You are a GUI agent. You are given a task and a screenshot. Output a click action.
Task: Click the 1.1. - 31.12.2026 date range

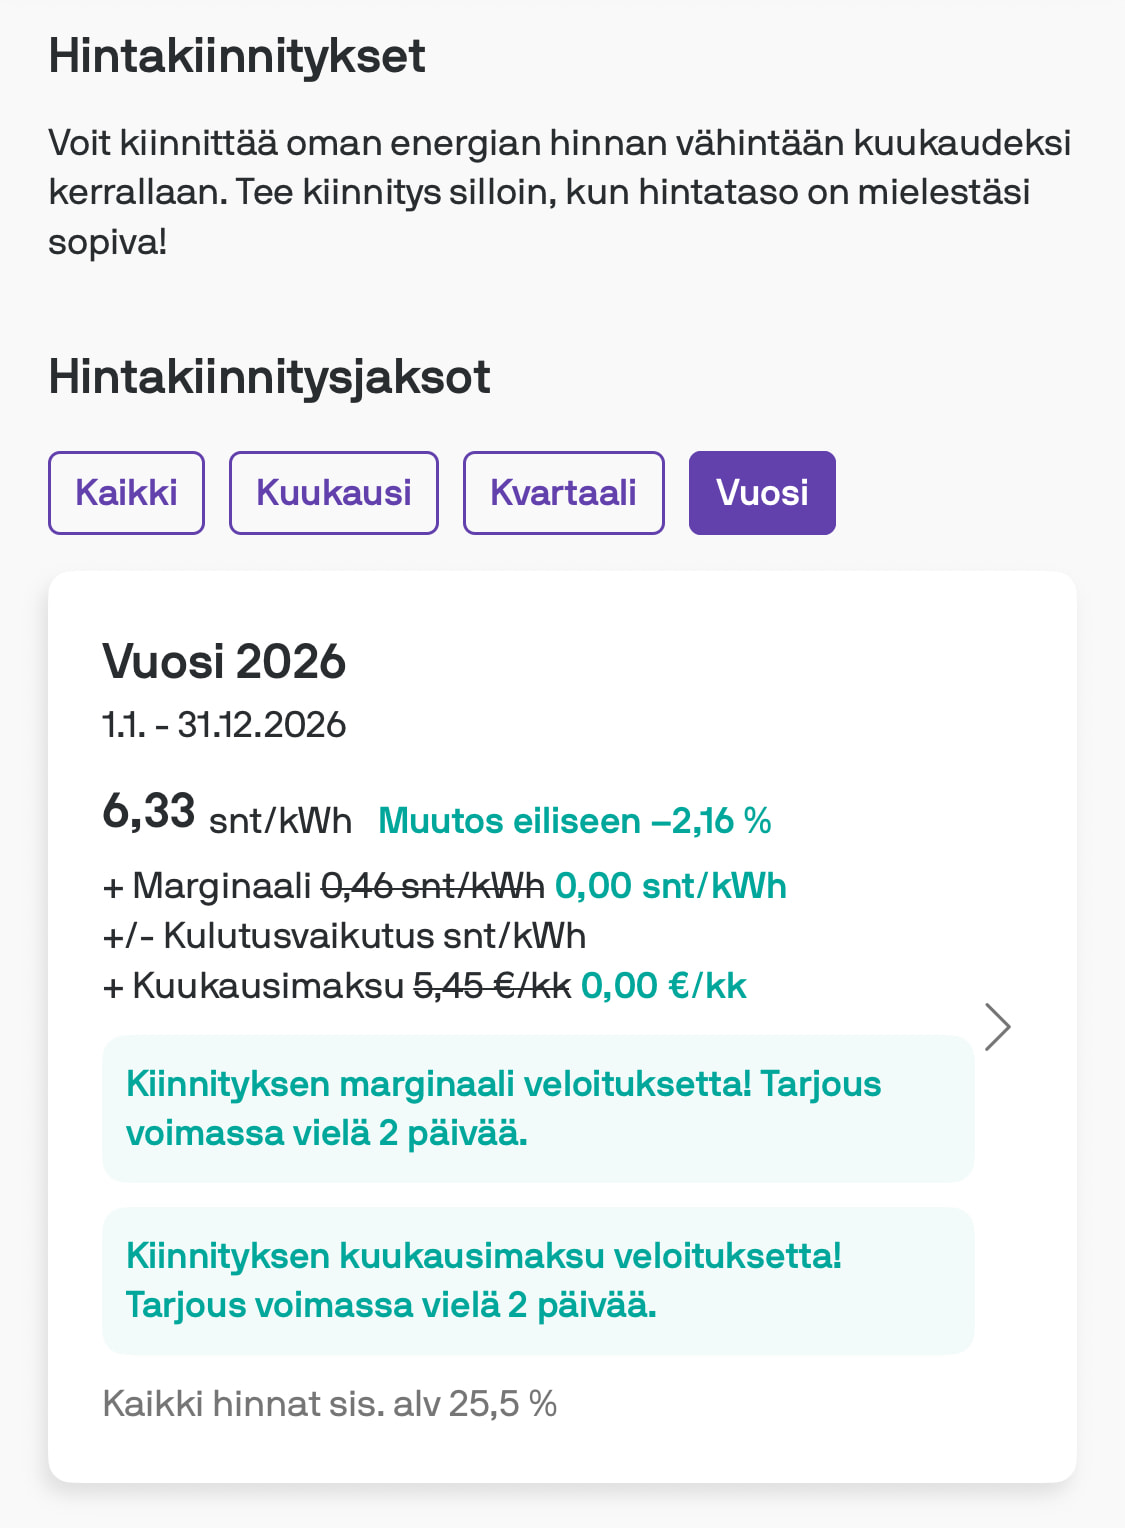click(x=224, y=725)
